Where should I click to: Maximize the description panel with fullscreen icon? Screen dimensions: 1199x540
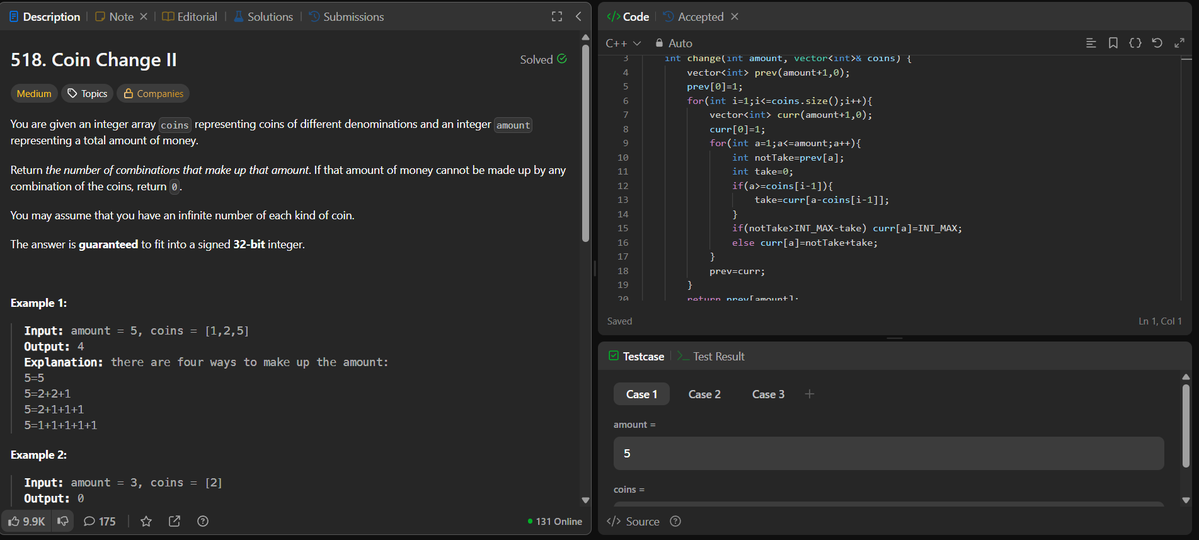tap(557, 16)
